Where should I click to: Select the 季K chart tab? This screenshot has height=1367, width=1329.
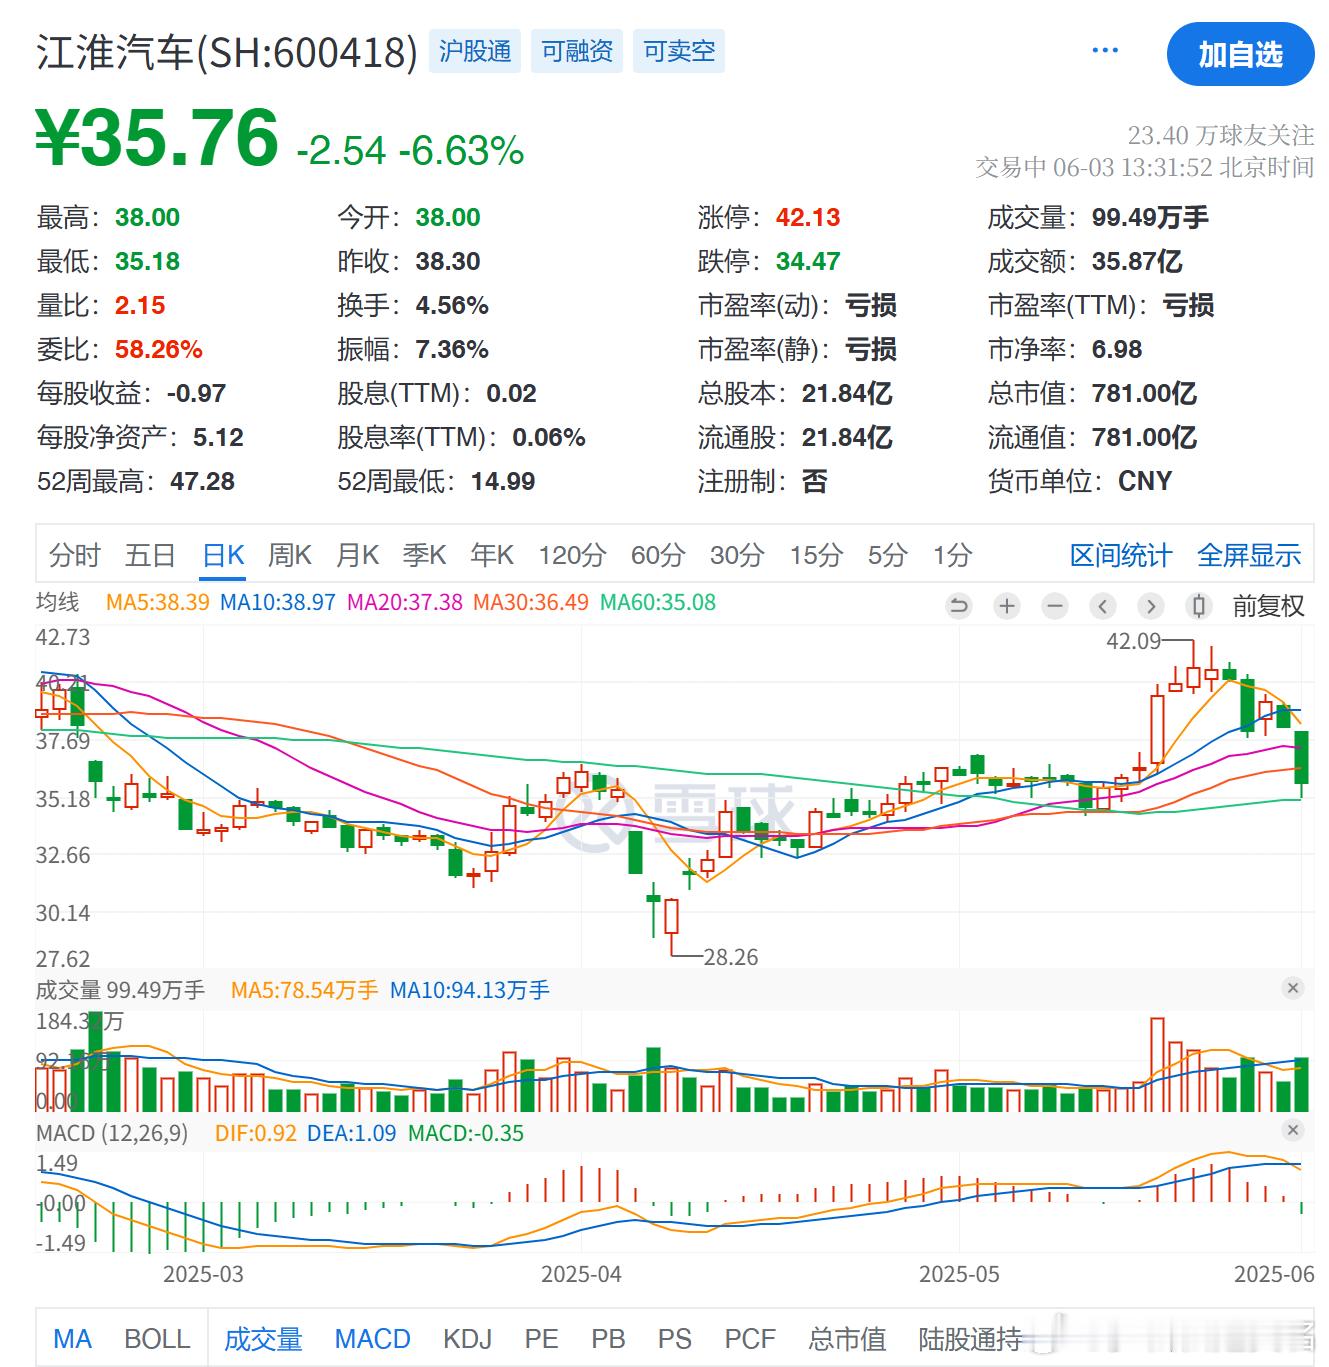pyautogui.click(x=425, y=555)
